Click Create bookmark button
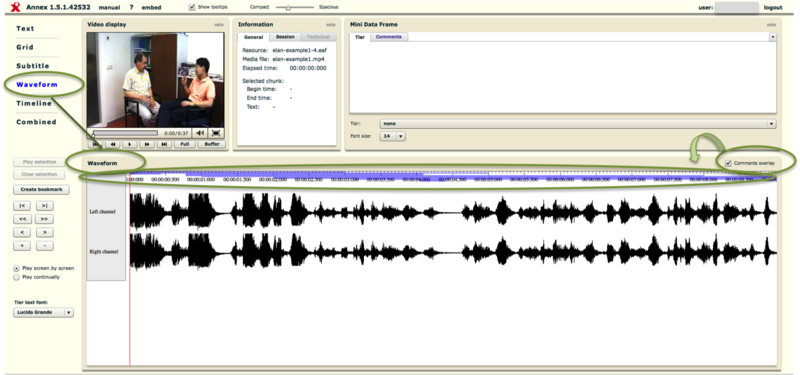The width and height of the screenshot is (800, 375). [41, 190]
